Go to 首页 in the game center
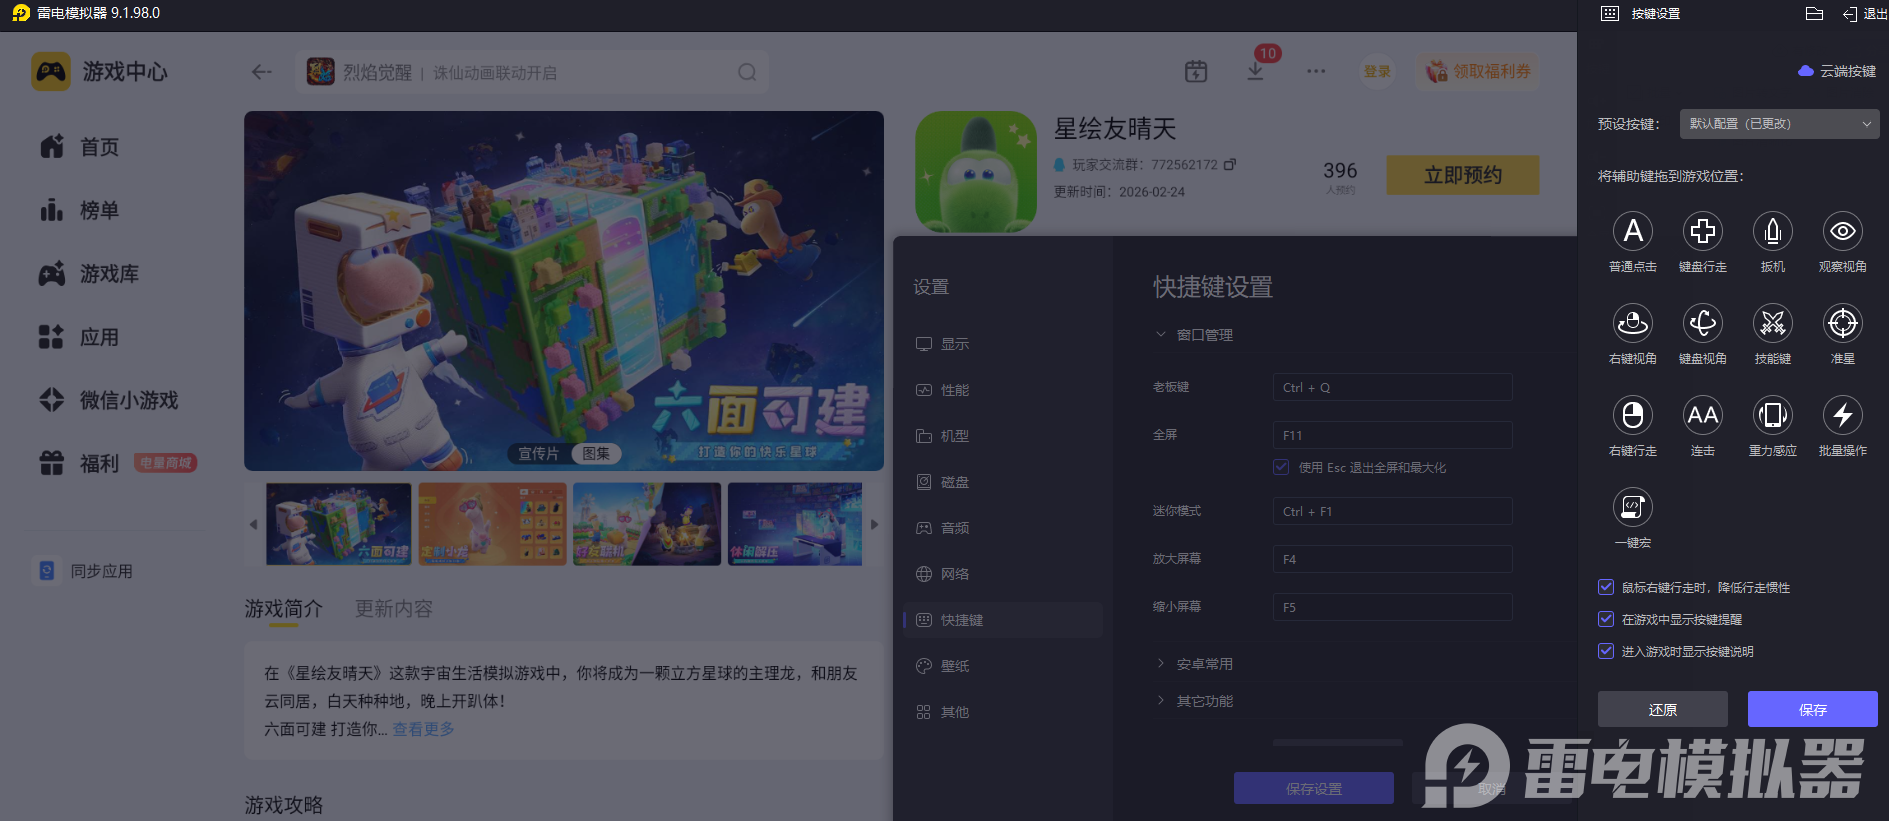Image resolution: width=1889 pixels, height=821 pixels. pyautogui.click(x=80, y=147)
